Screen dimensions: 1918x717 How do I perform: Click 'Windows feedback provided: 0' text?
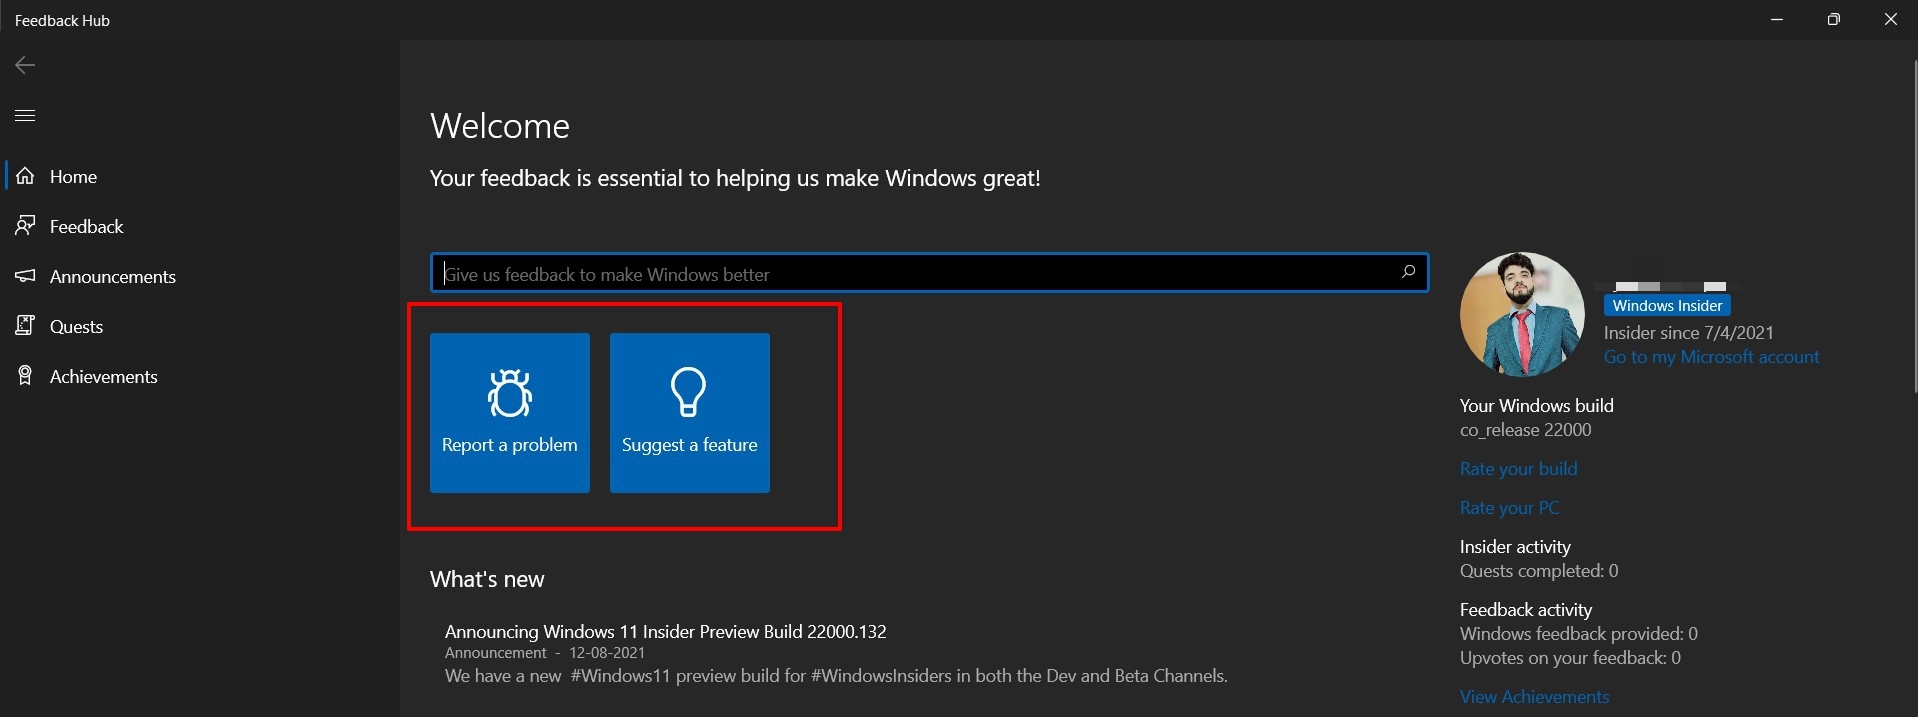(1578, 634)
